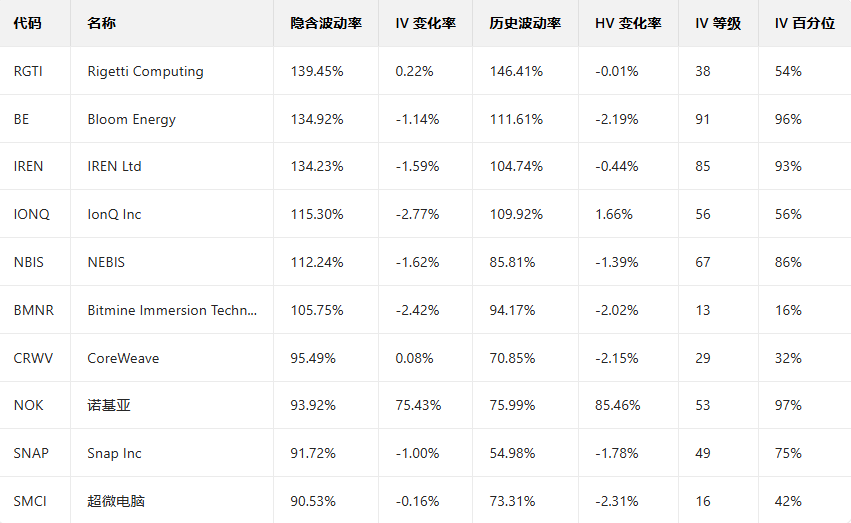Click Bitmine Immersion Techn... name
The width and height of the screenshot is (851, 523).
(172, 310)
